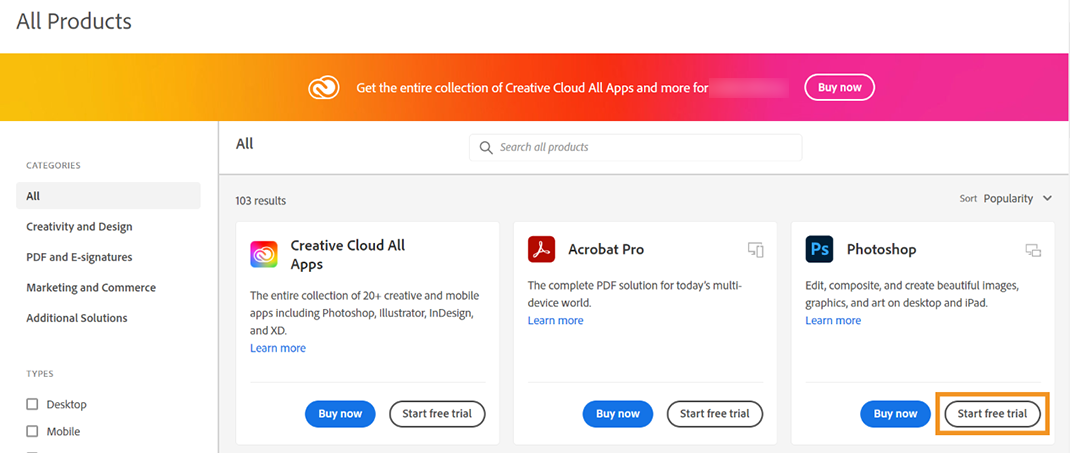1070x453 pixels.
Task: Enable the Mobile type checkbox
Action: (32, 431)
